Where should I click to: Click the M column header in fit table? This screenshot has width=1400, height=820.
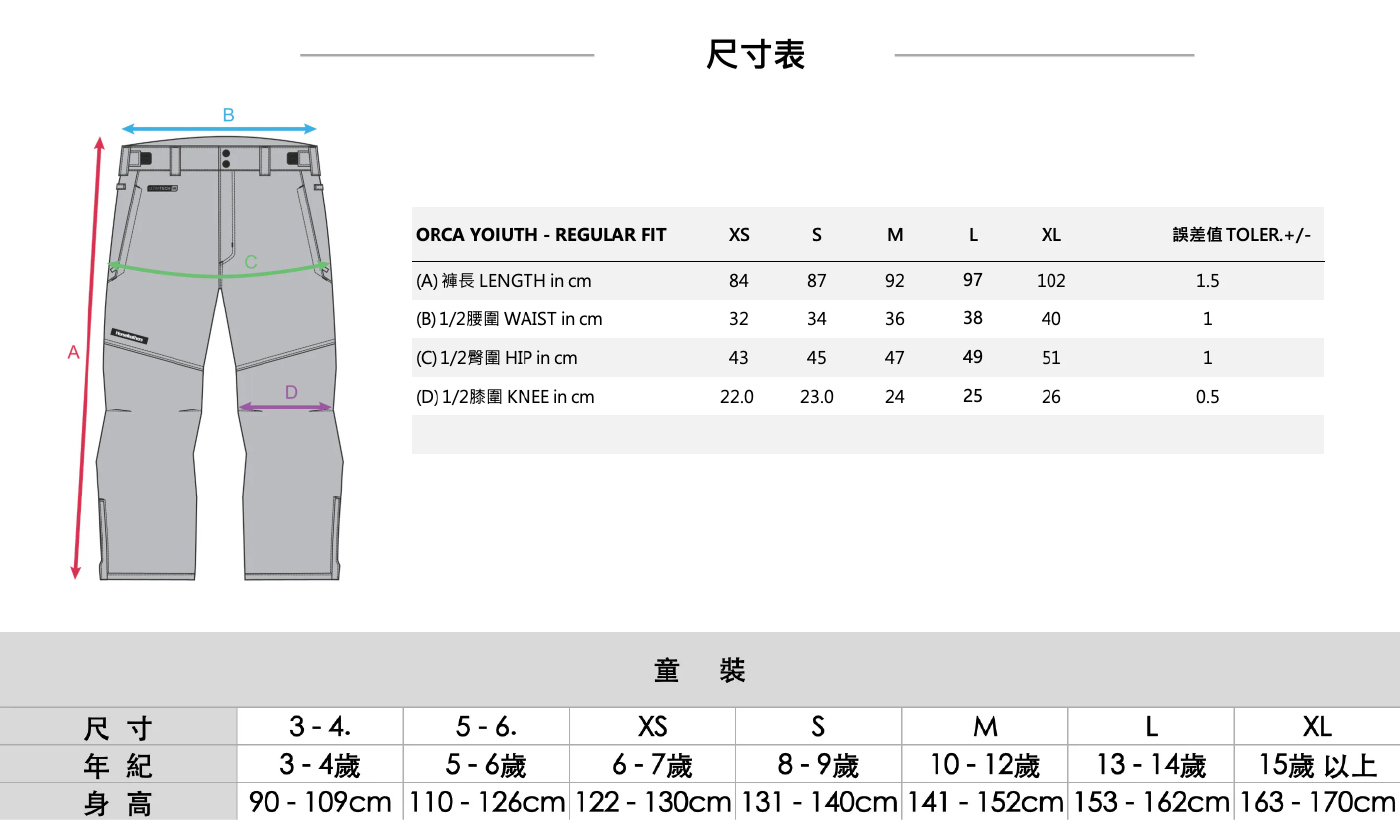[895, 235]
